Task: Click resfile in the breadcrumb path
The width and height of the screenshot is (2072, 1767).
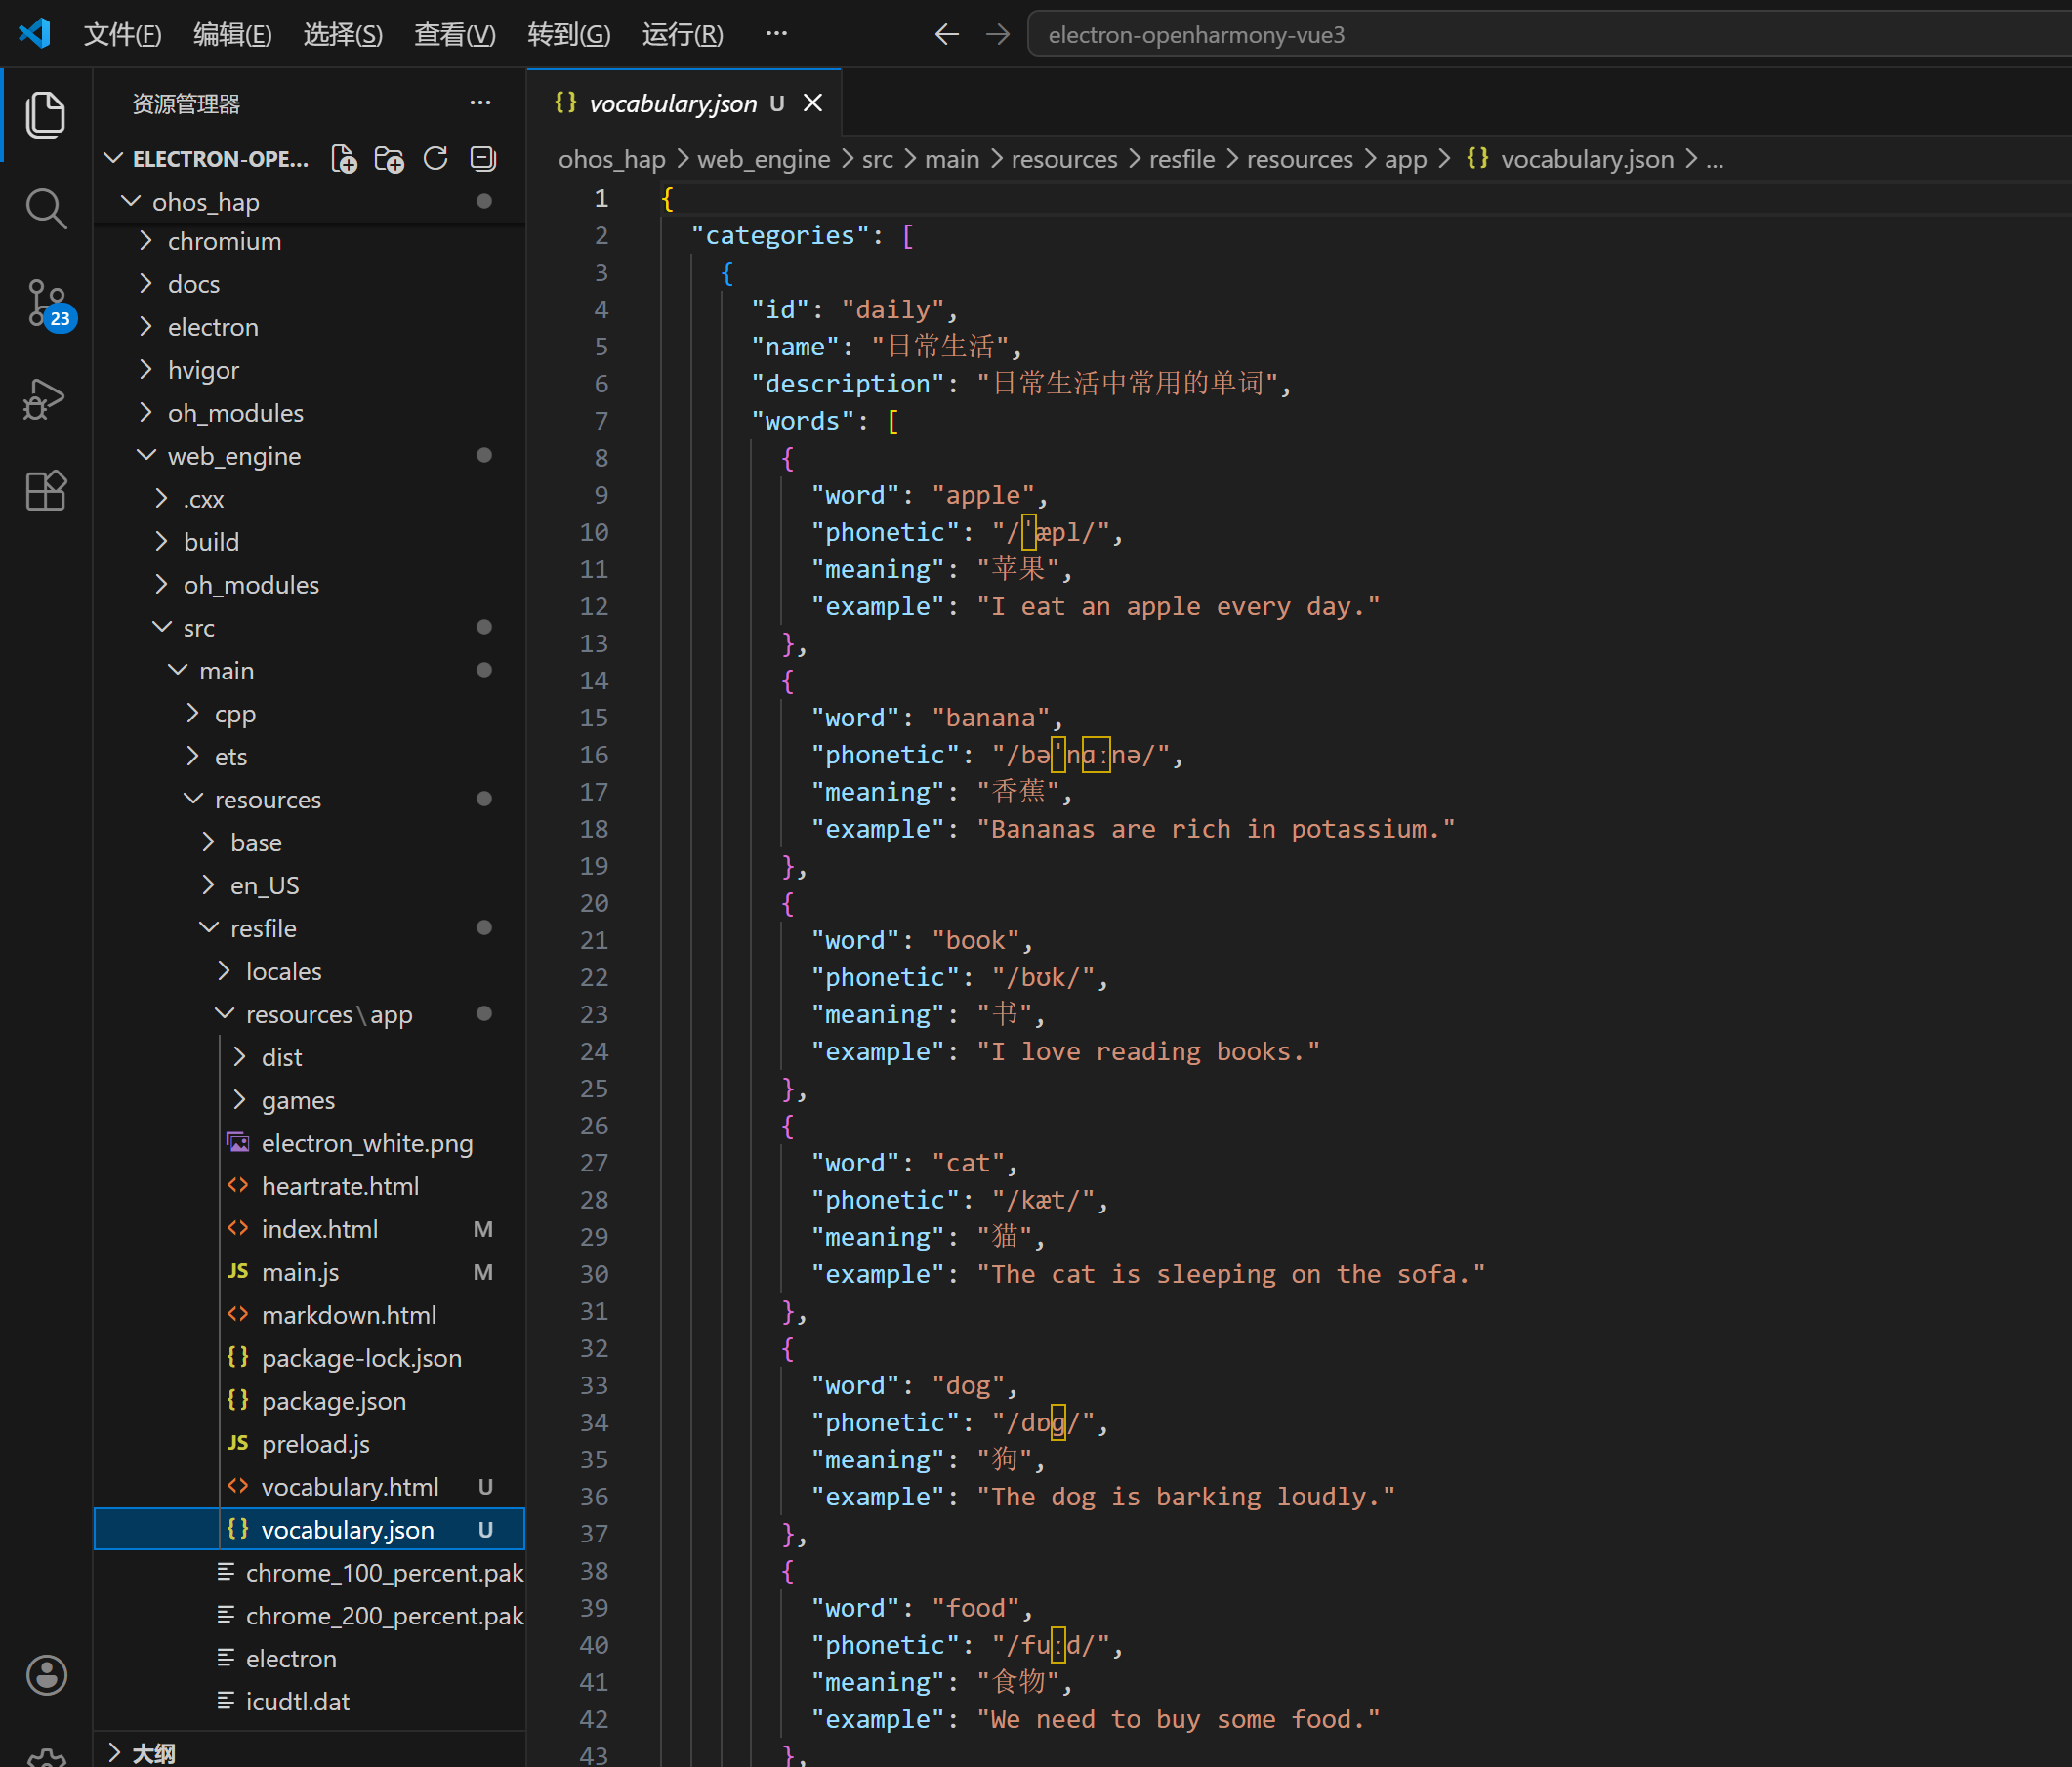Action: [1181, 160]
